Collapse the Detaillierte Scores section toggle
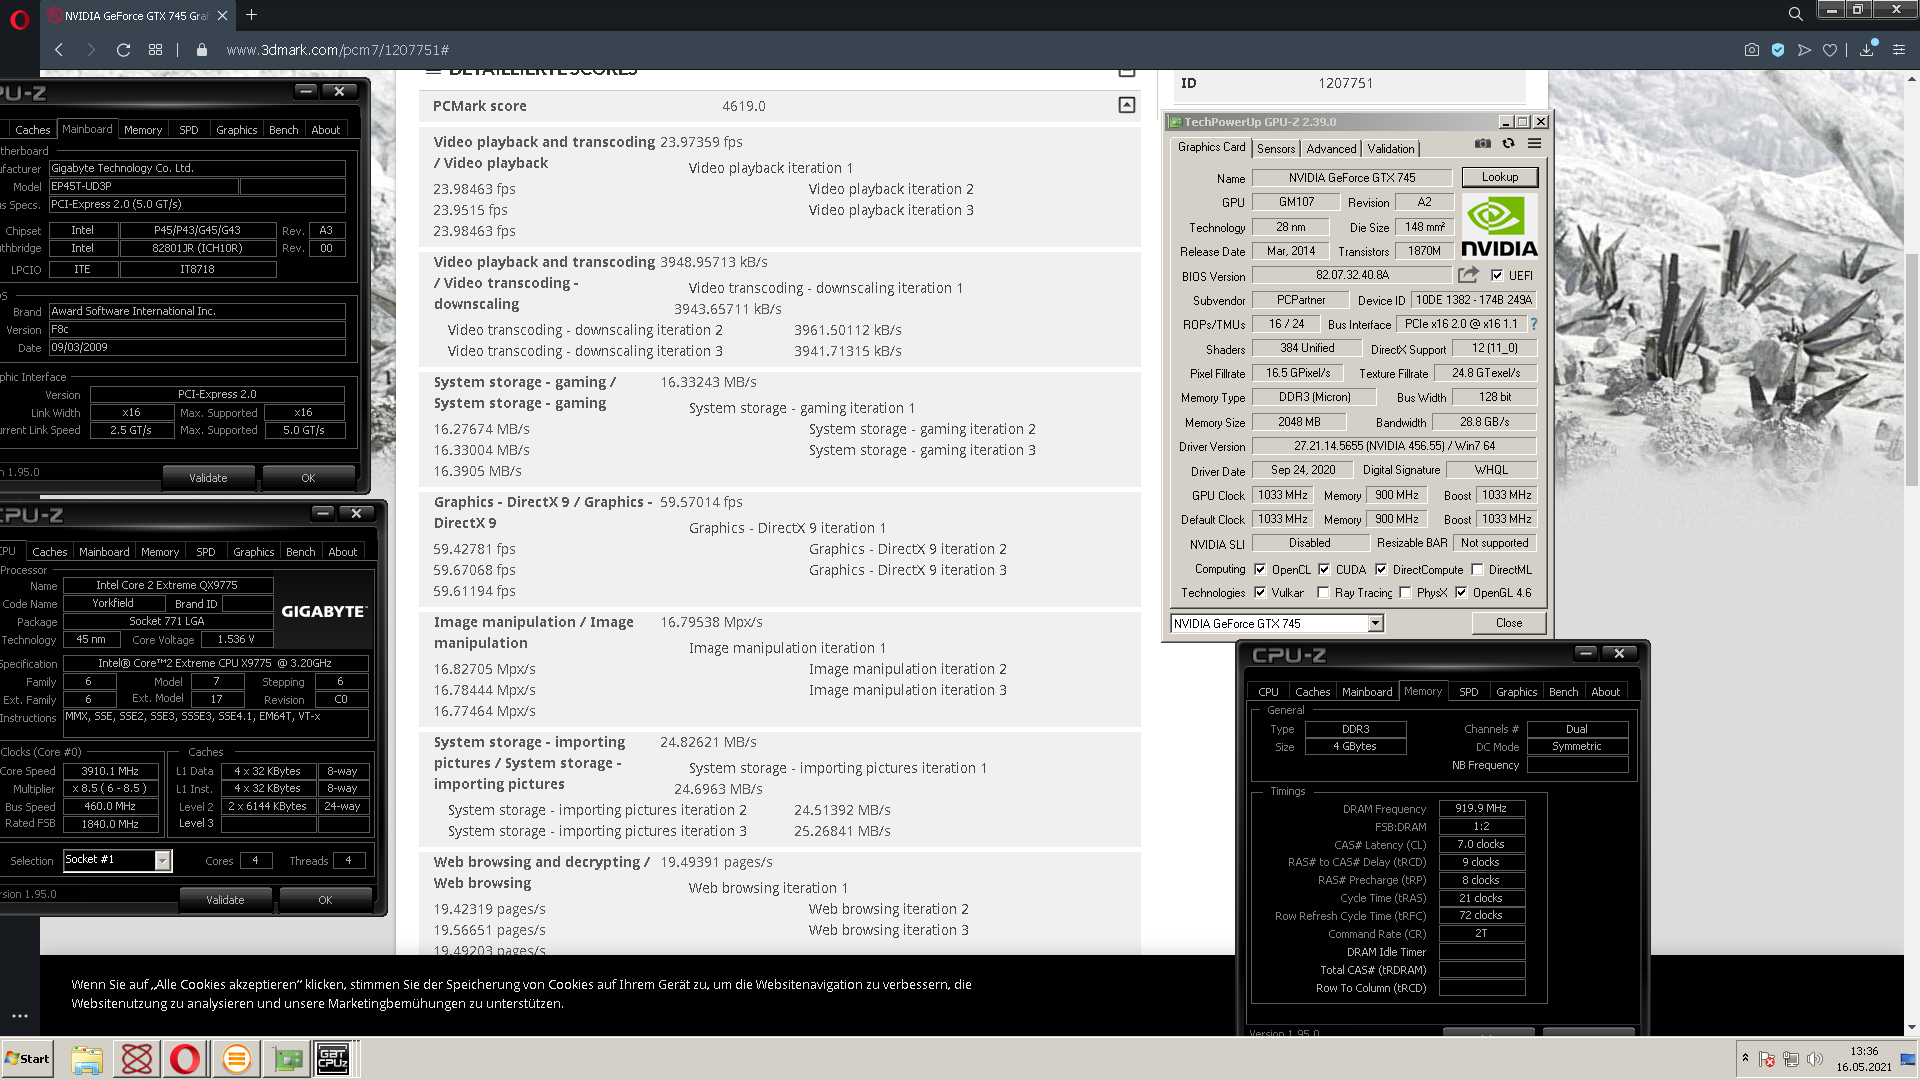 point(1127,71)
